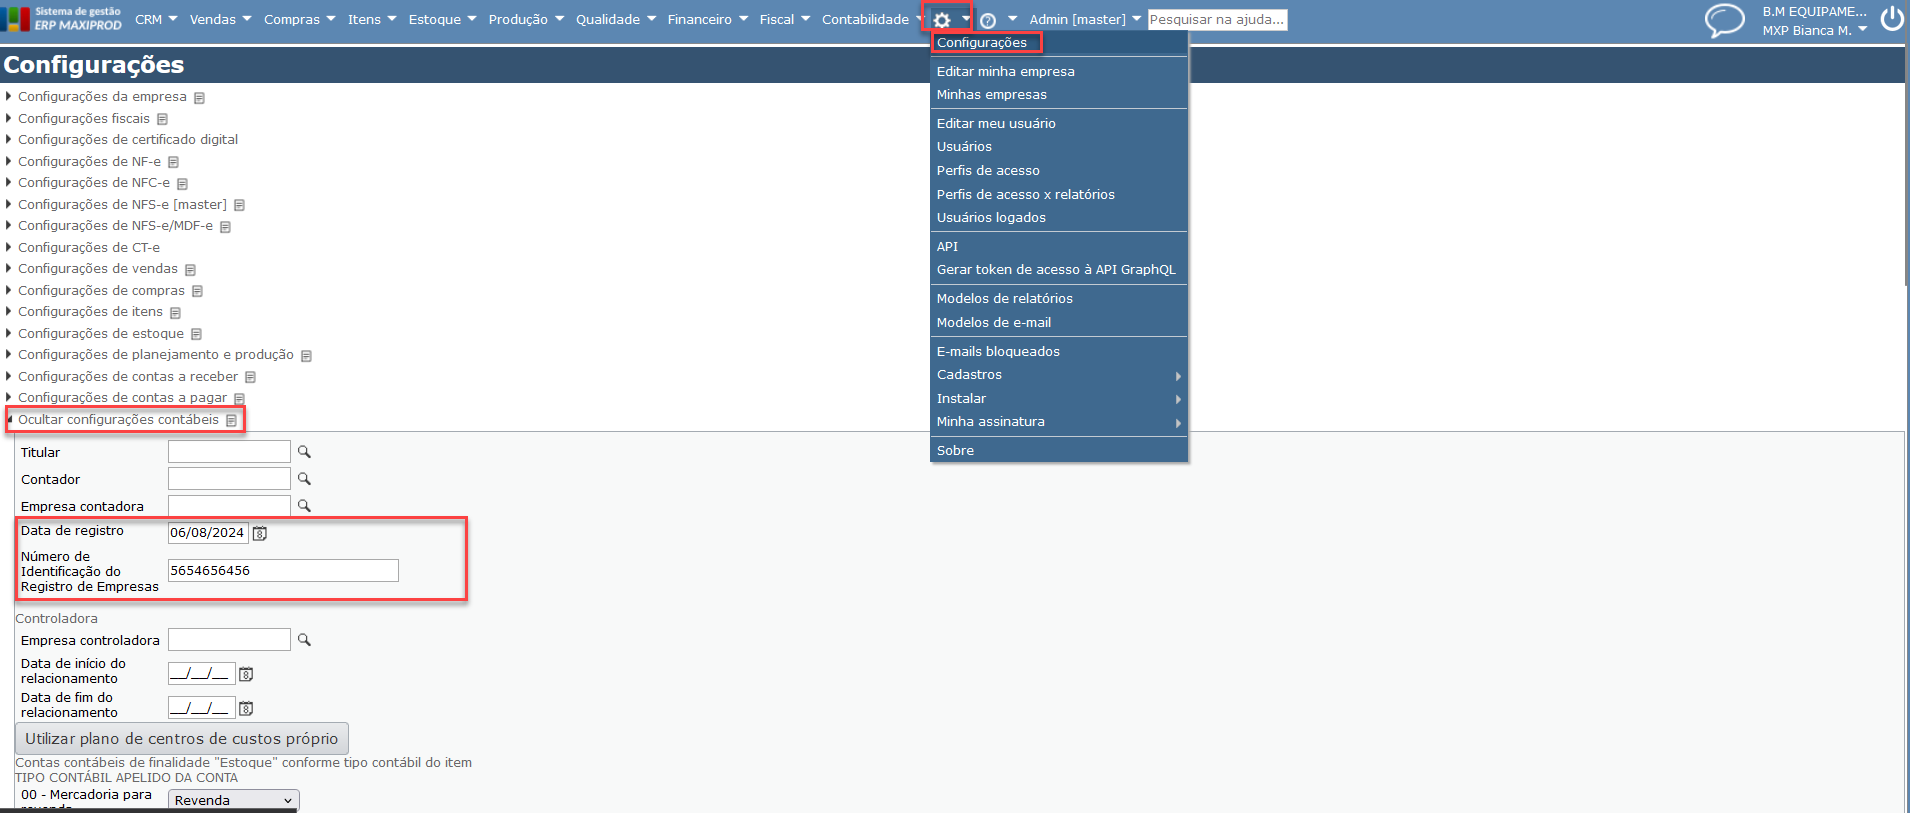1910x813 pixels.
Task: Click Utilizar plano de centros de custos próprio
Action: 182,739
